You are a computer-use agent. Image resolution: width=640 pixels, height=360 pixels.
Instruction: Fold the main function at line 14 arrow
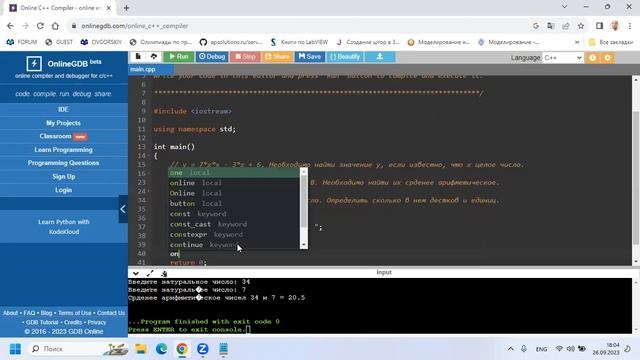tap(150, 156)
